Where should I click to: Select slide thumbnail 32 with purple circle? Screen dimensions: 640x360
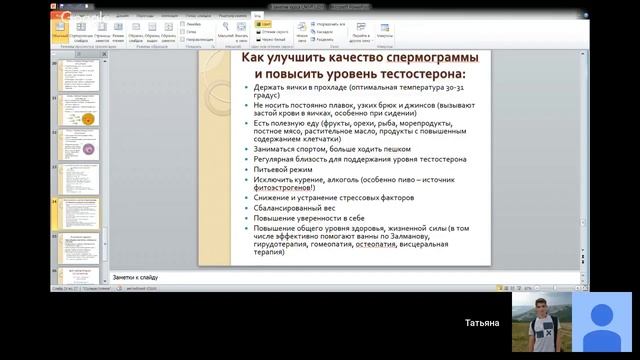79,145
